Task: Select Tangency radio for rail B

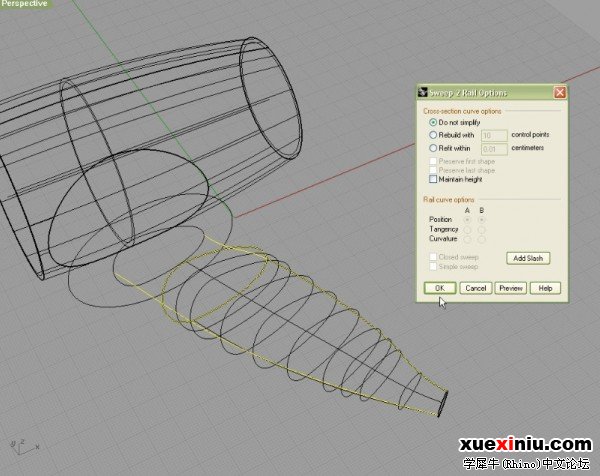Action: [481, 230]
